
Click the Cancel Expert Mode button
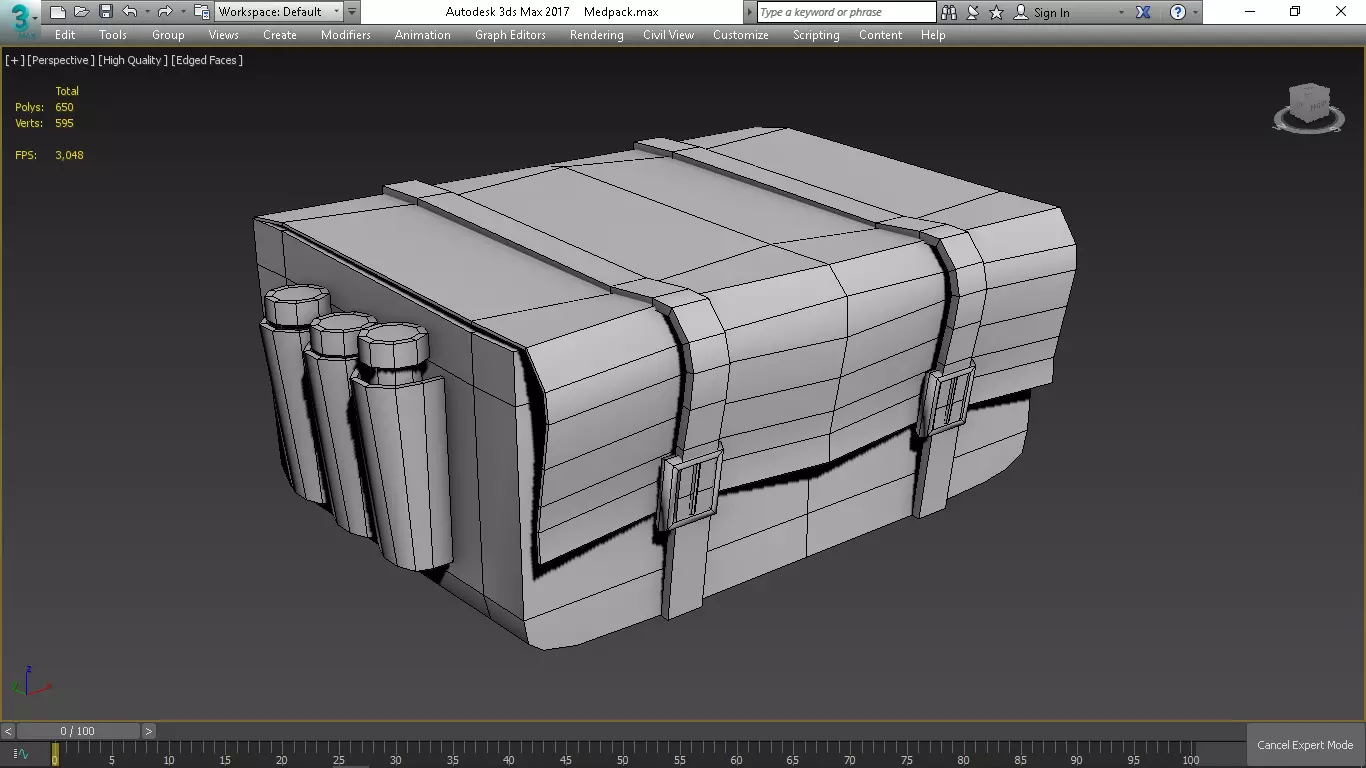(1304, 745)
